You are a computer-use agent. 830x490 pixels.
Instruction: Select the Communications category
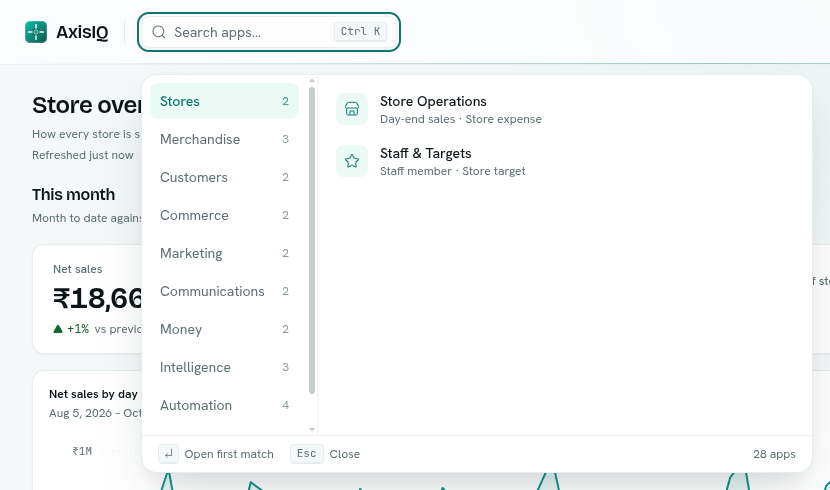(x=224, y=292)
